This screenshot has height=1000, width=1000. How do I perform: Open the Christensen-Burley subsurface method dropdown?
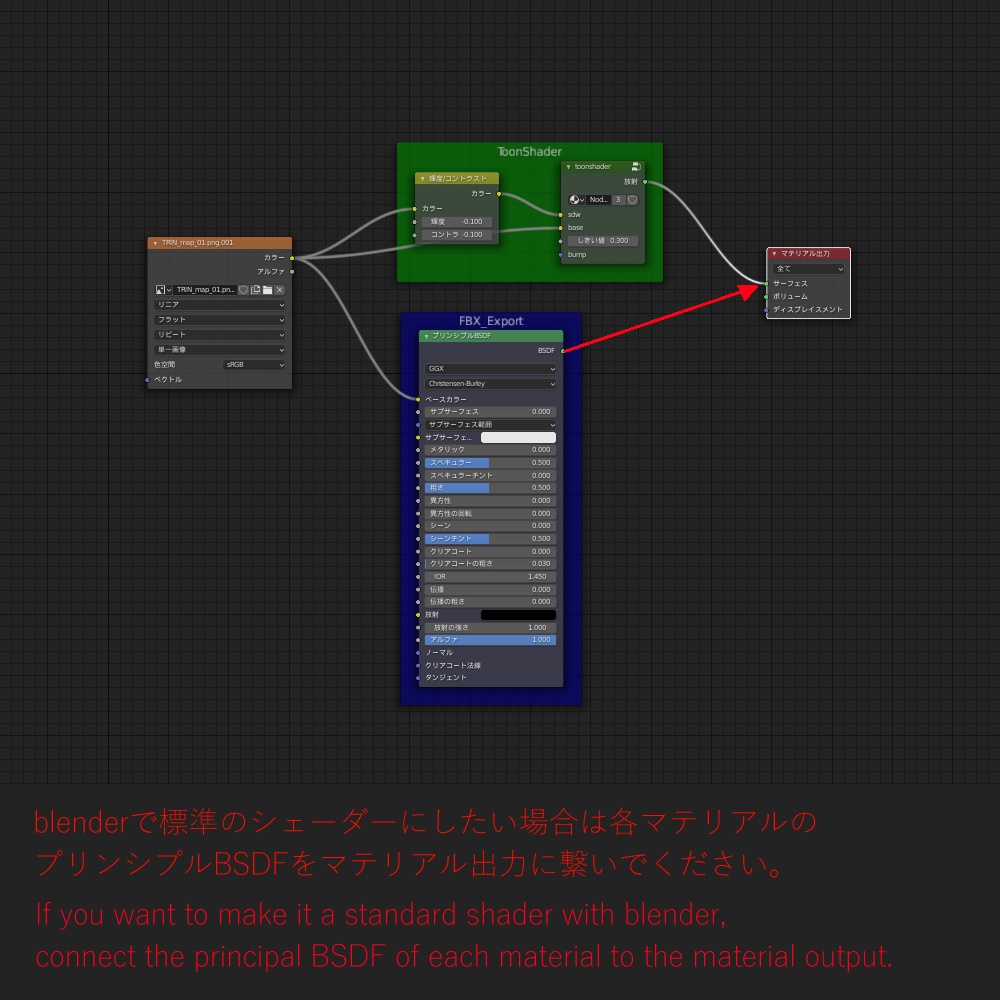(489, 386)
